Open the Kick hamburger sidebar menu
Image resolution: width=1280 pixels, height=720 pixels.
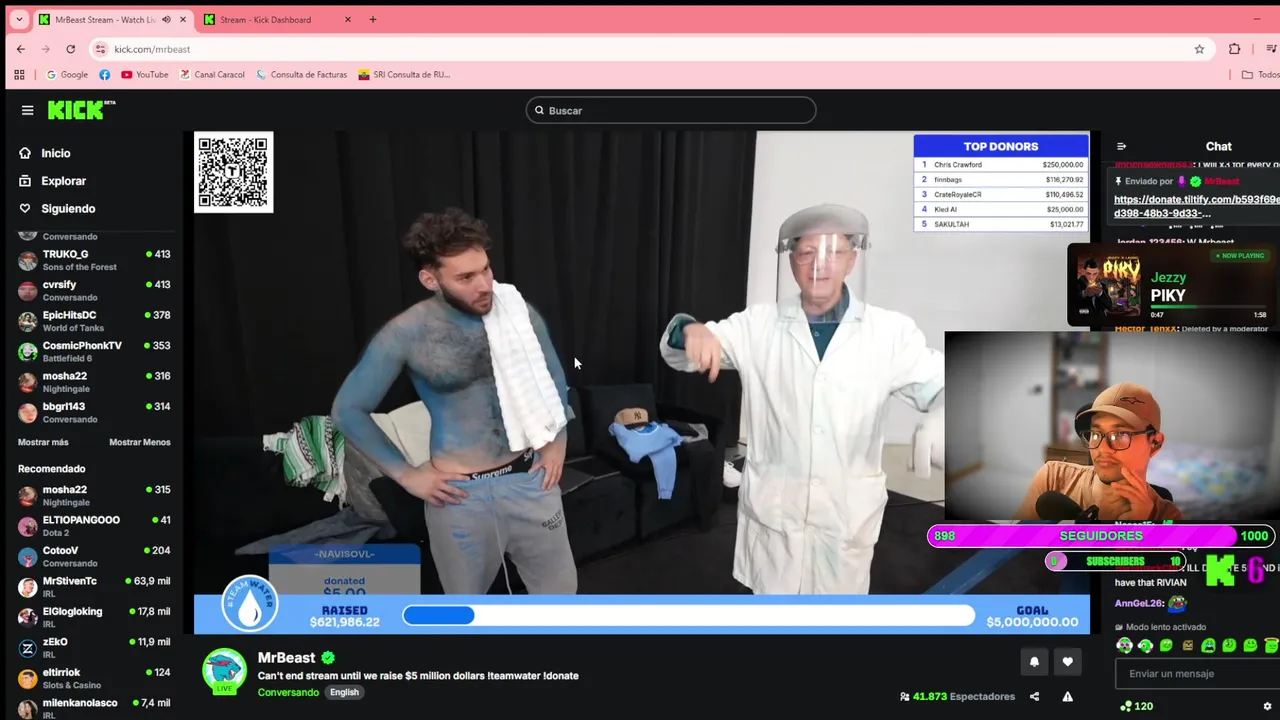[x=27, y=110]
